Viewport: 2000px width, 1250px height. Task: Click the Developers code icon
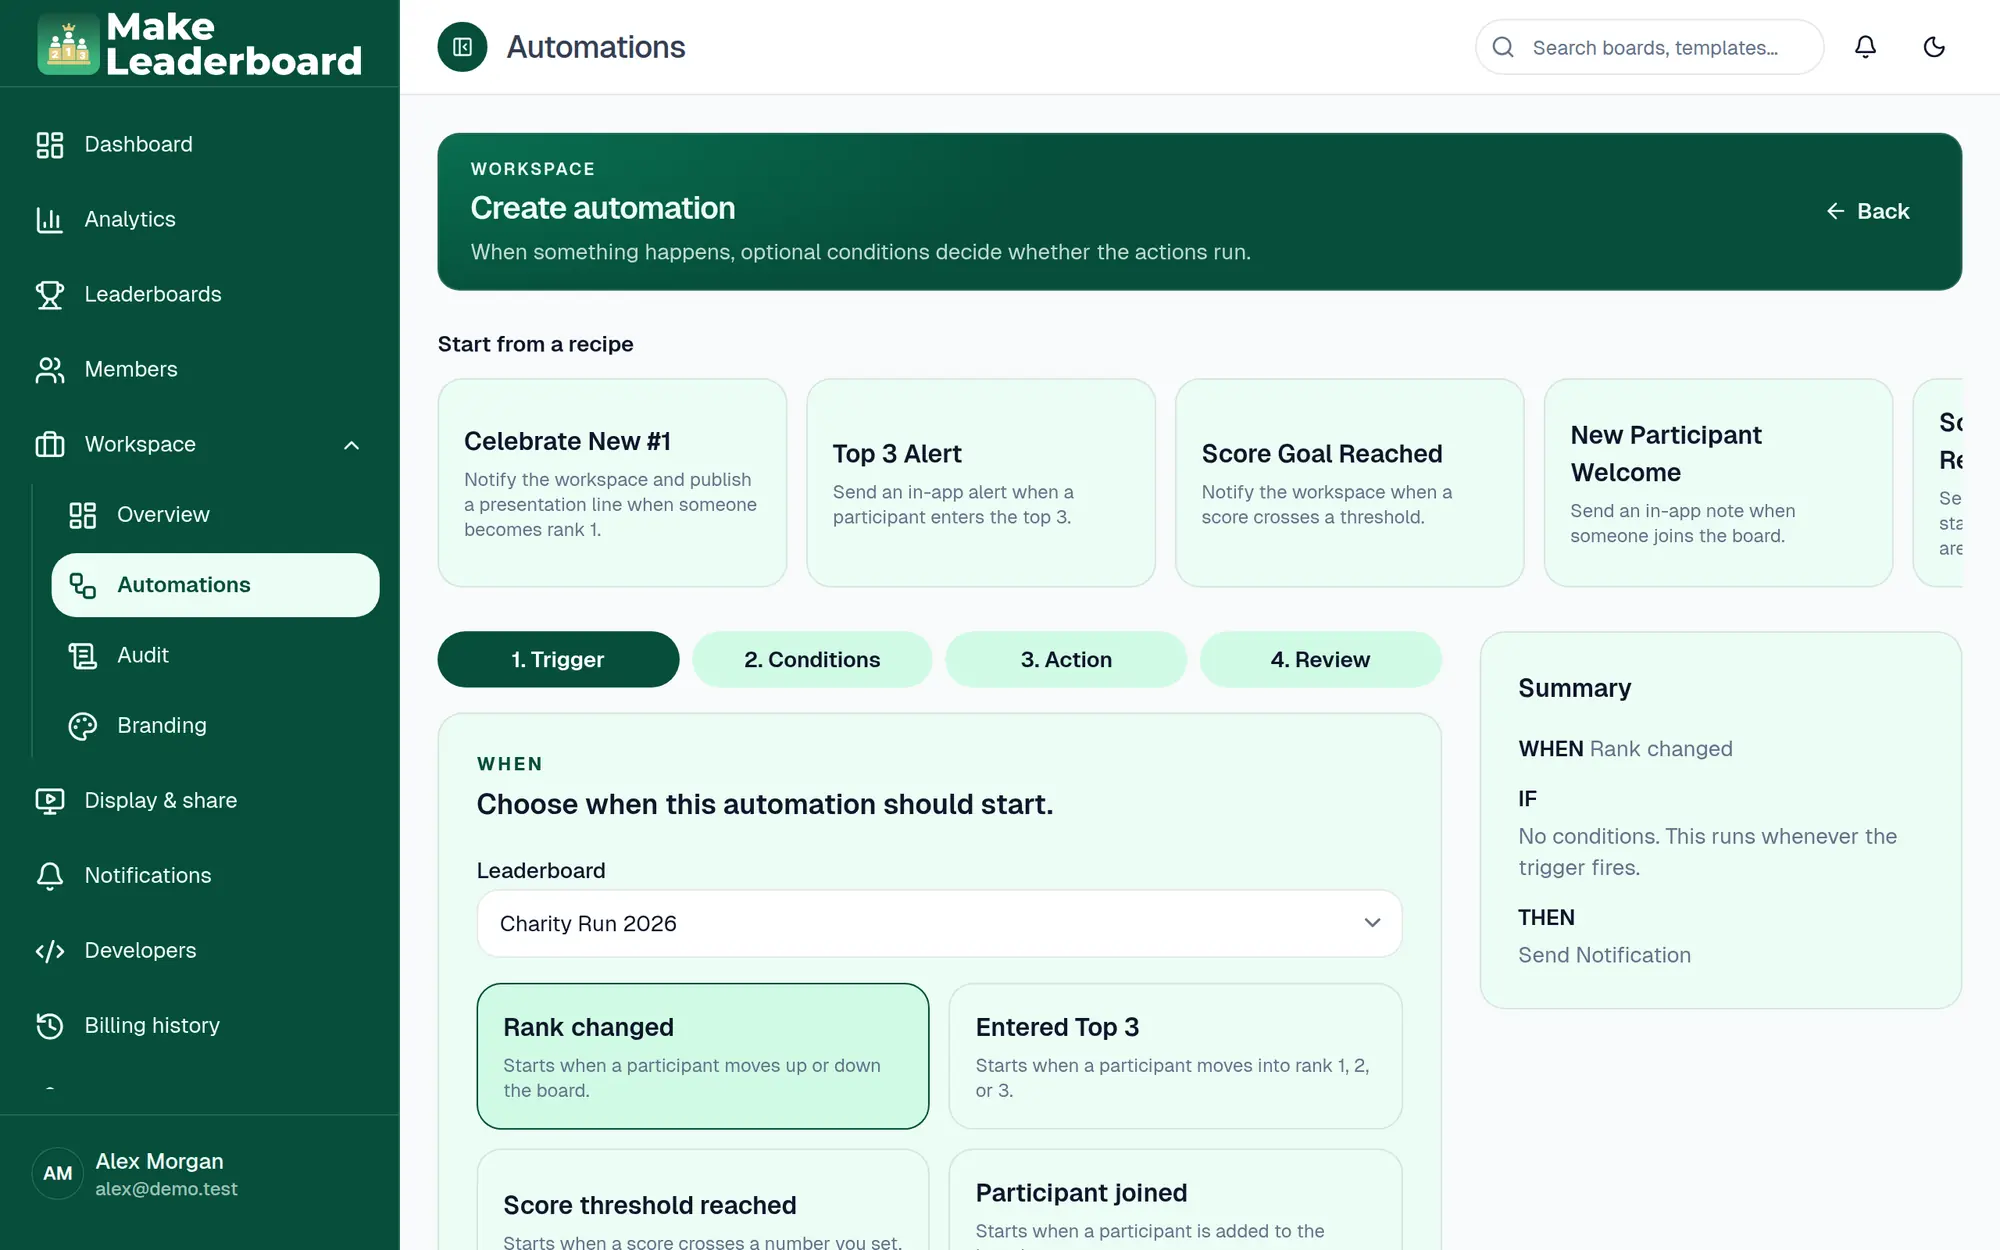tap(50, 951)
